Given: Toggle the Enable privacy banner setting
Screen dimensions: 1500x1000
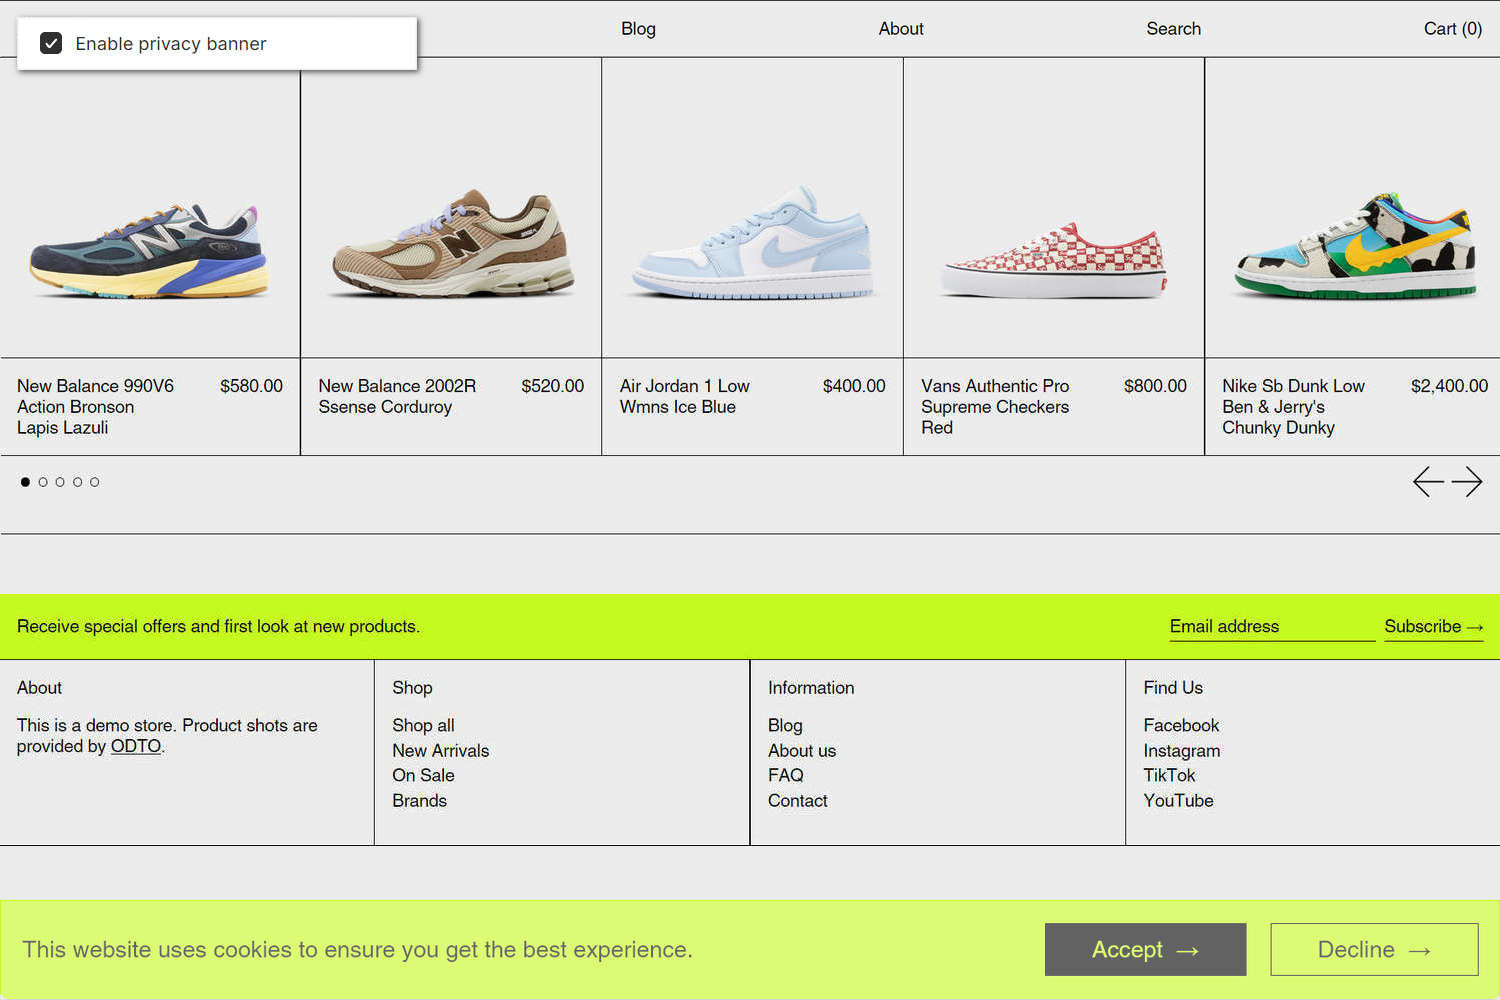Looking at the screenshot, I should (x=51, y=43).
